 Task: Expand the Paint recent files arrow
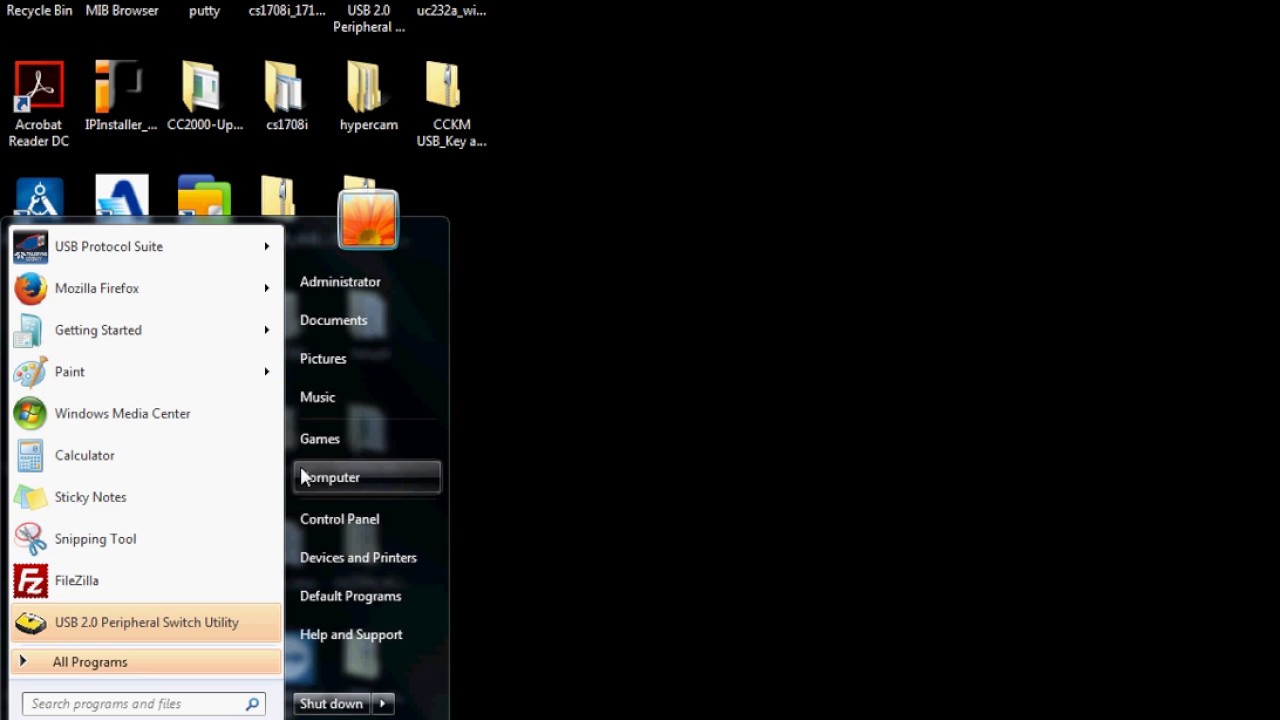pyautogui.click(x=266, y=372)
